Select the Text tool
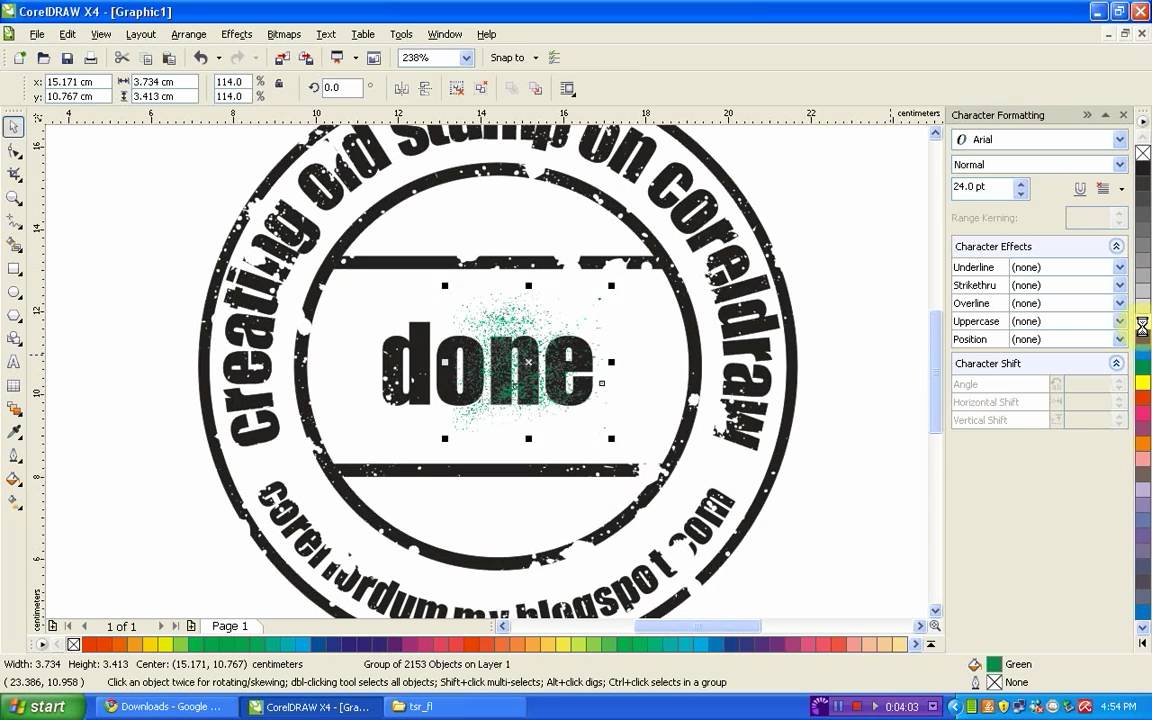1152x720 pixels. coord(13,362)
